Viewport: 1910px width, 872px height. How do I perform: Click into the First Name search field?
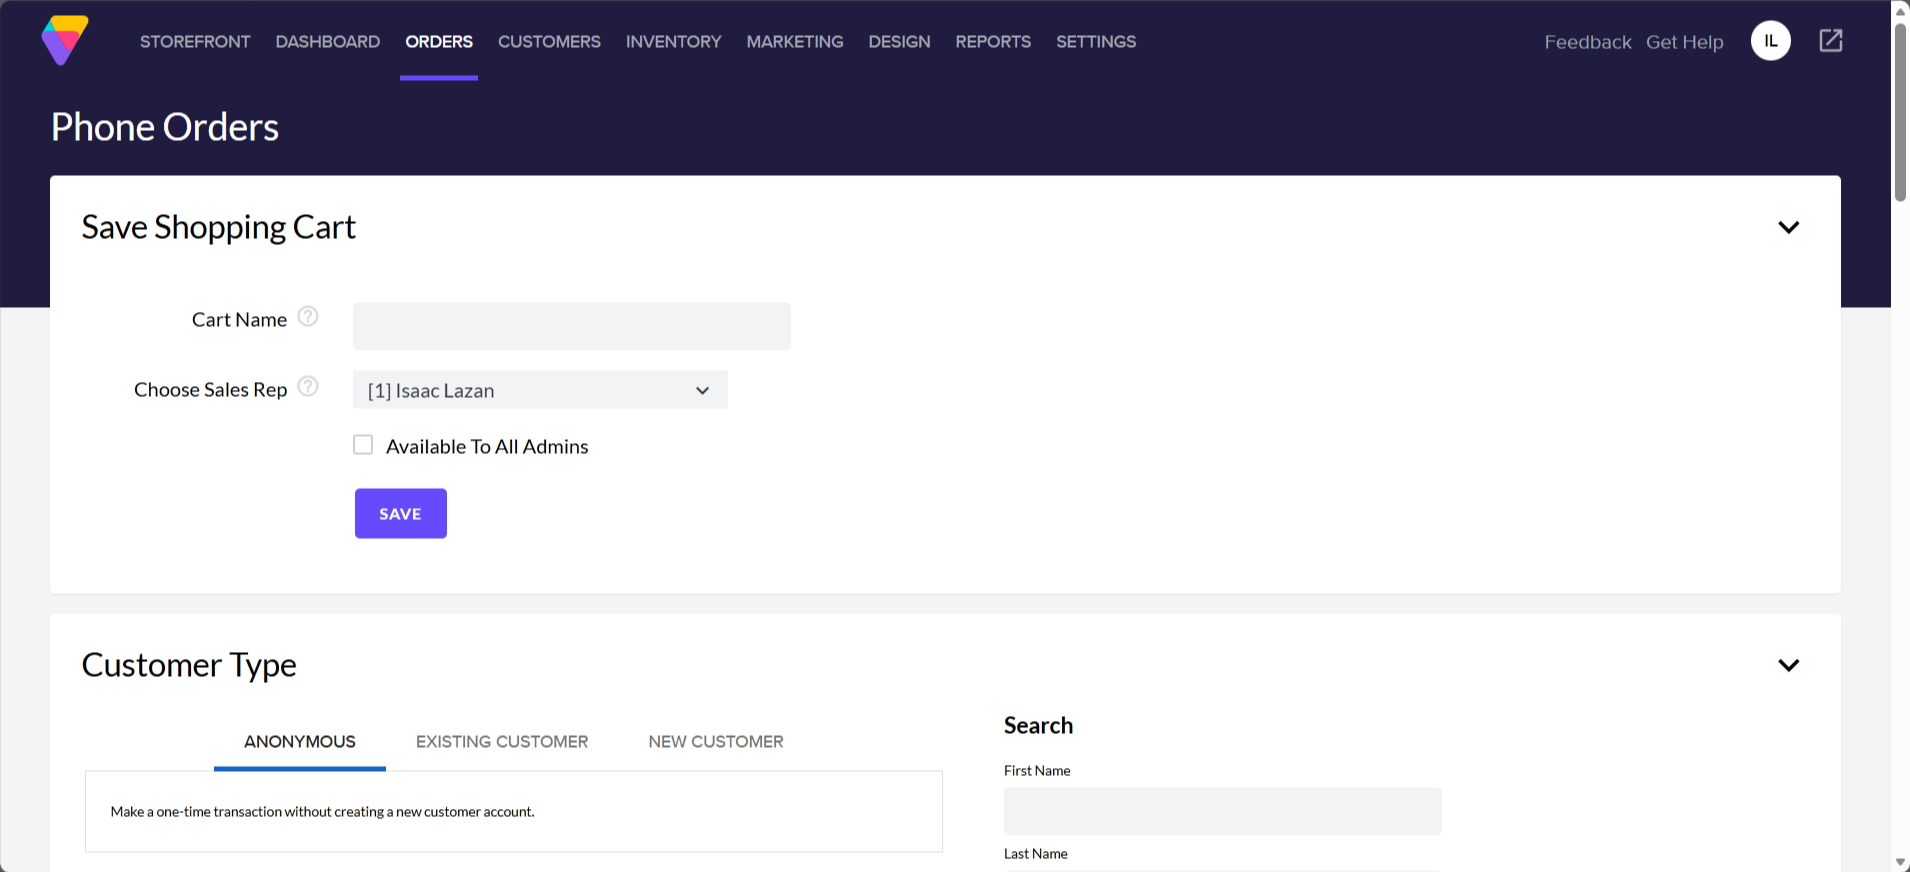click(x=1223, y=811)
